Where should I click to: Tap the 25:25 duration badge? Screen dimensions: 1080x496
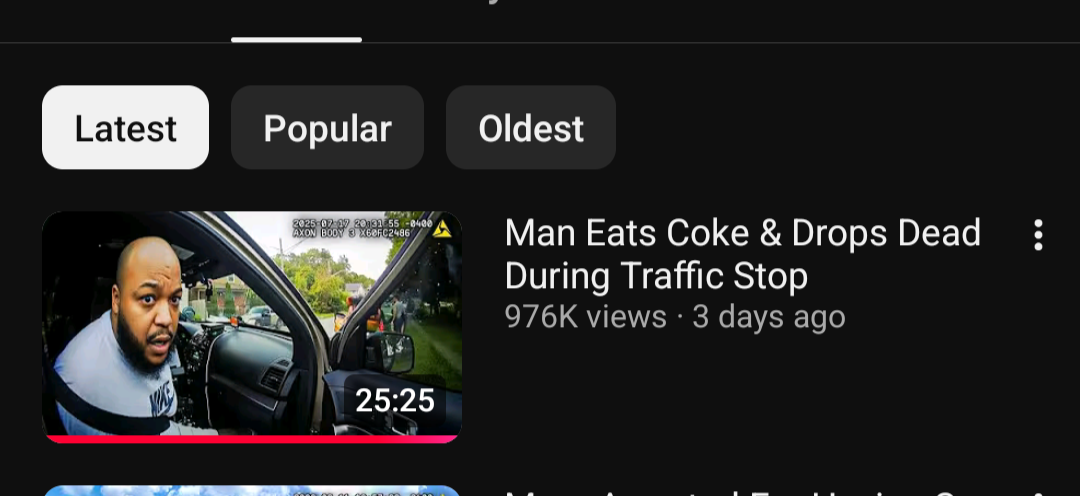[395, 400]
